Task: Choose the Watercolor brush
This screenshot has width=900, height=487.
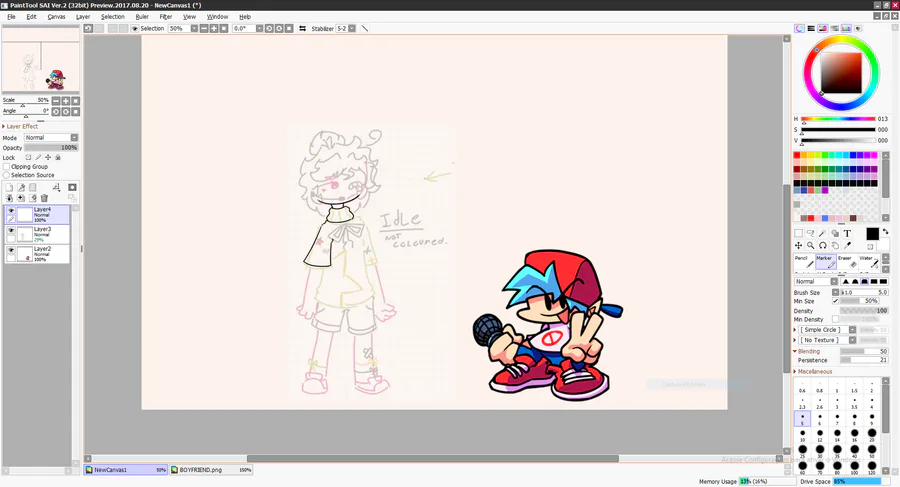Action: coord(869,262)
